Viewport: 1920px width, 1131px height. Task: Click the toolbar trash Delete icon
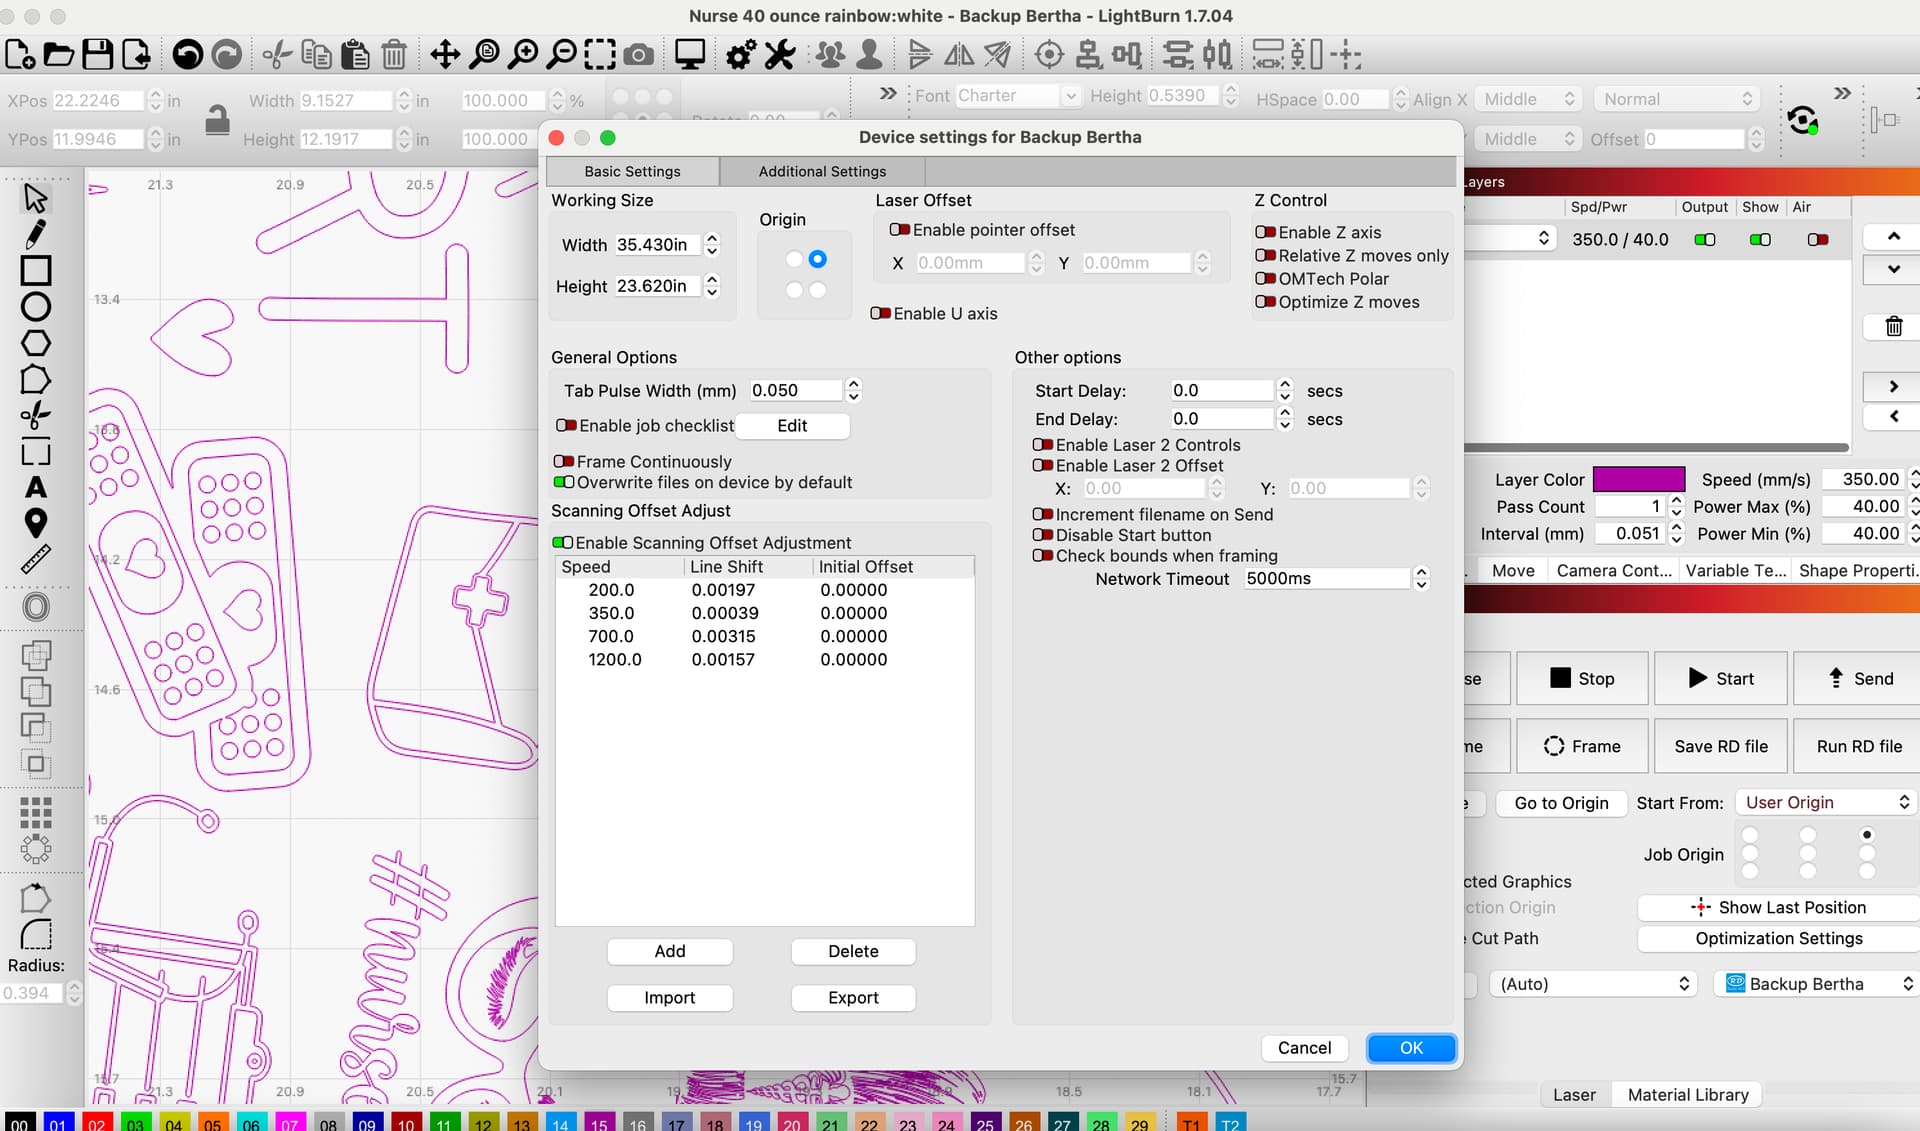[394, 54]
